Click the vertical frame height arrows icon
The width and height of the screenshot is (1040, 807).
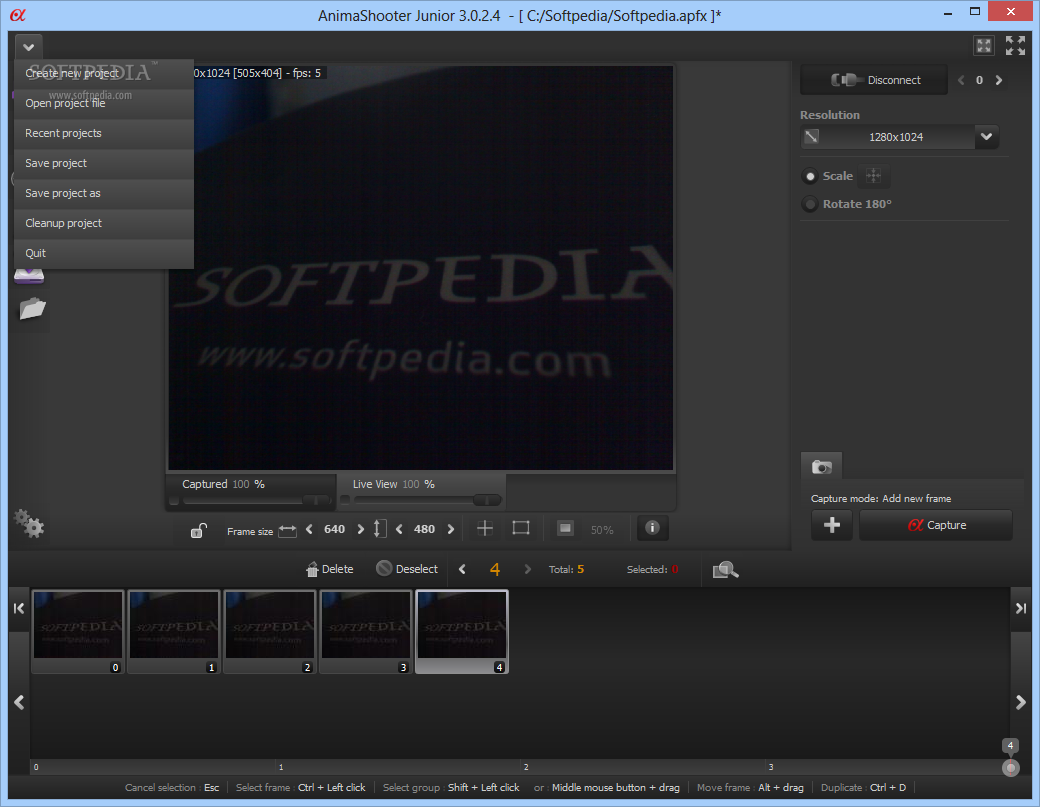(x=379, y=528)
